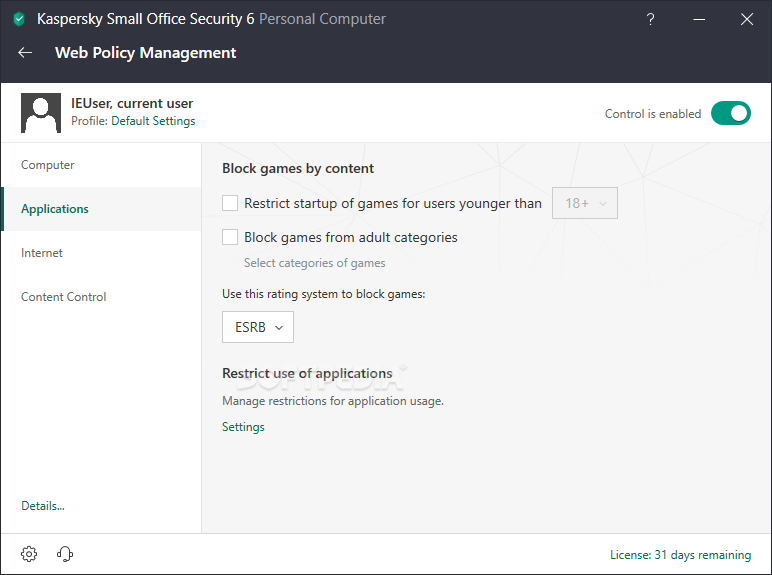Image resolution: width=772 pixels, height=575 pixels.
Task: Open the ESRB rating system dropdown
Action: (x=257, y=327)
